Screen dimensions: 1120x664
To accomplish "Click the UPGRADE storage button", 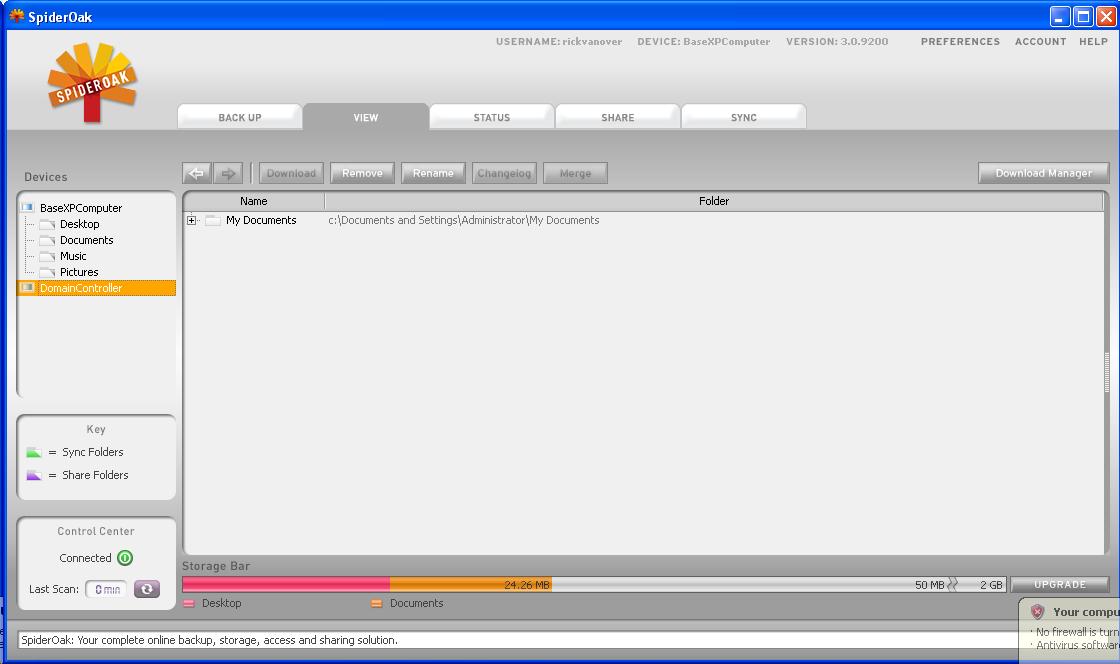I will pos(1060,585).
